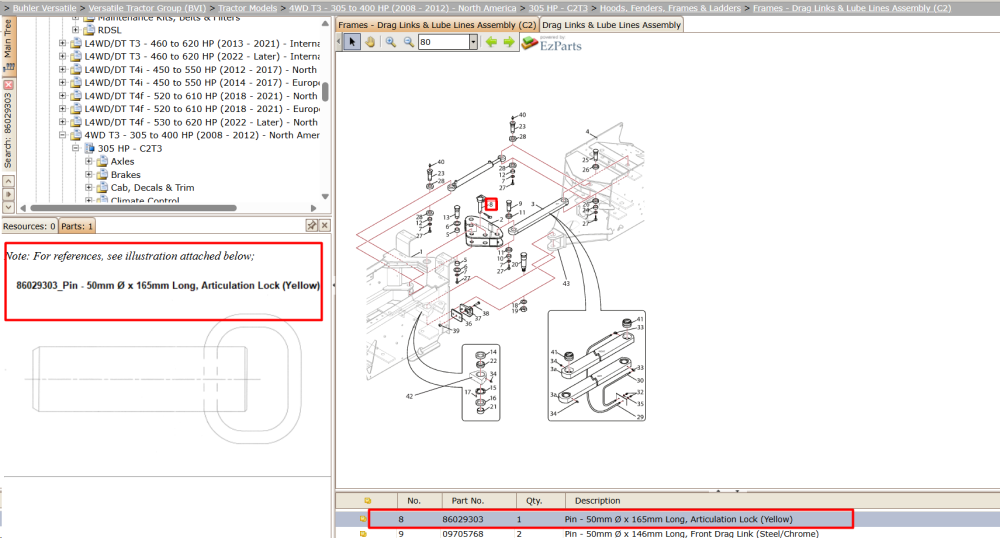The height and width of the screenshot is (538, 1000).
Task: Click the 305 HP - C2T3 model icon
Action: coord(90,149)
